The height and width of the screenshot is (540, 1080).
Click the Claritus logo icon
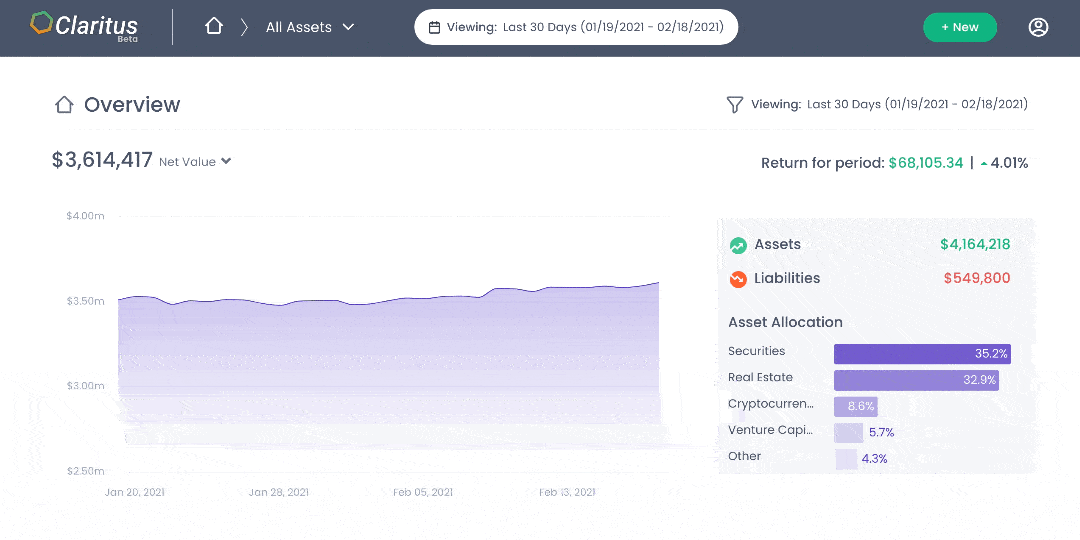(42, 24)
